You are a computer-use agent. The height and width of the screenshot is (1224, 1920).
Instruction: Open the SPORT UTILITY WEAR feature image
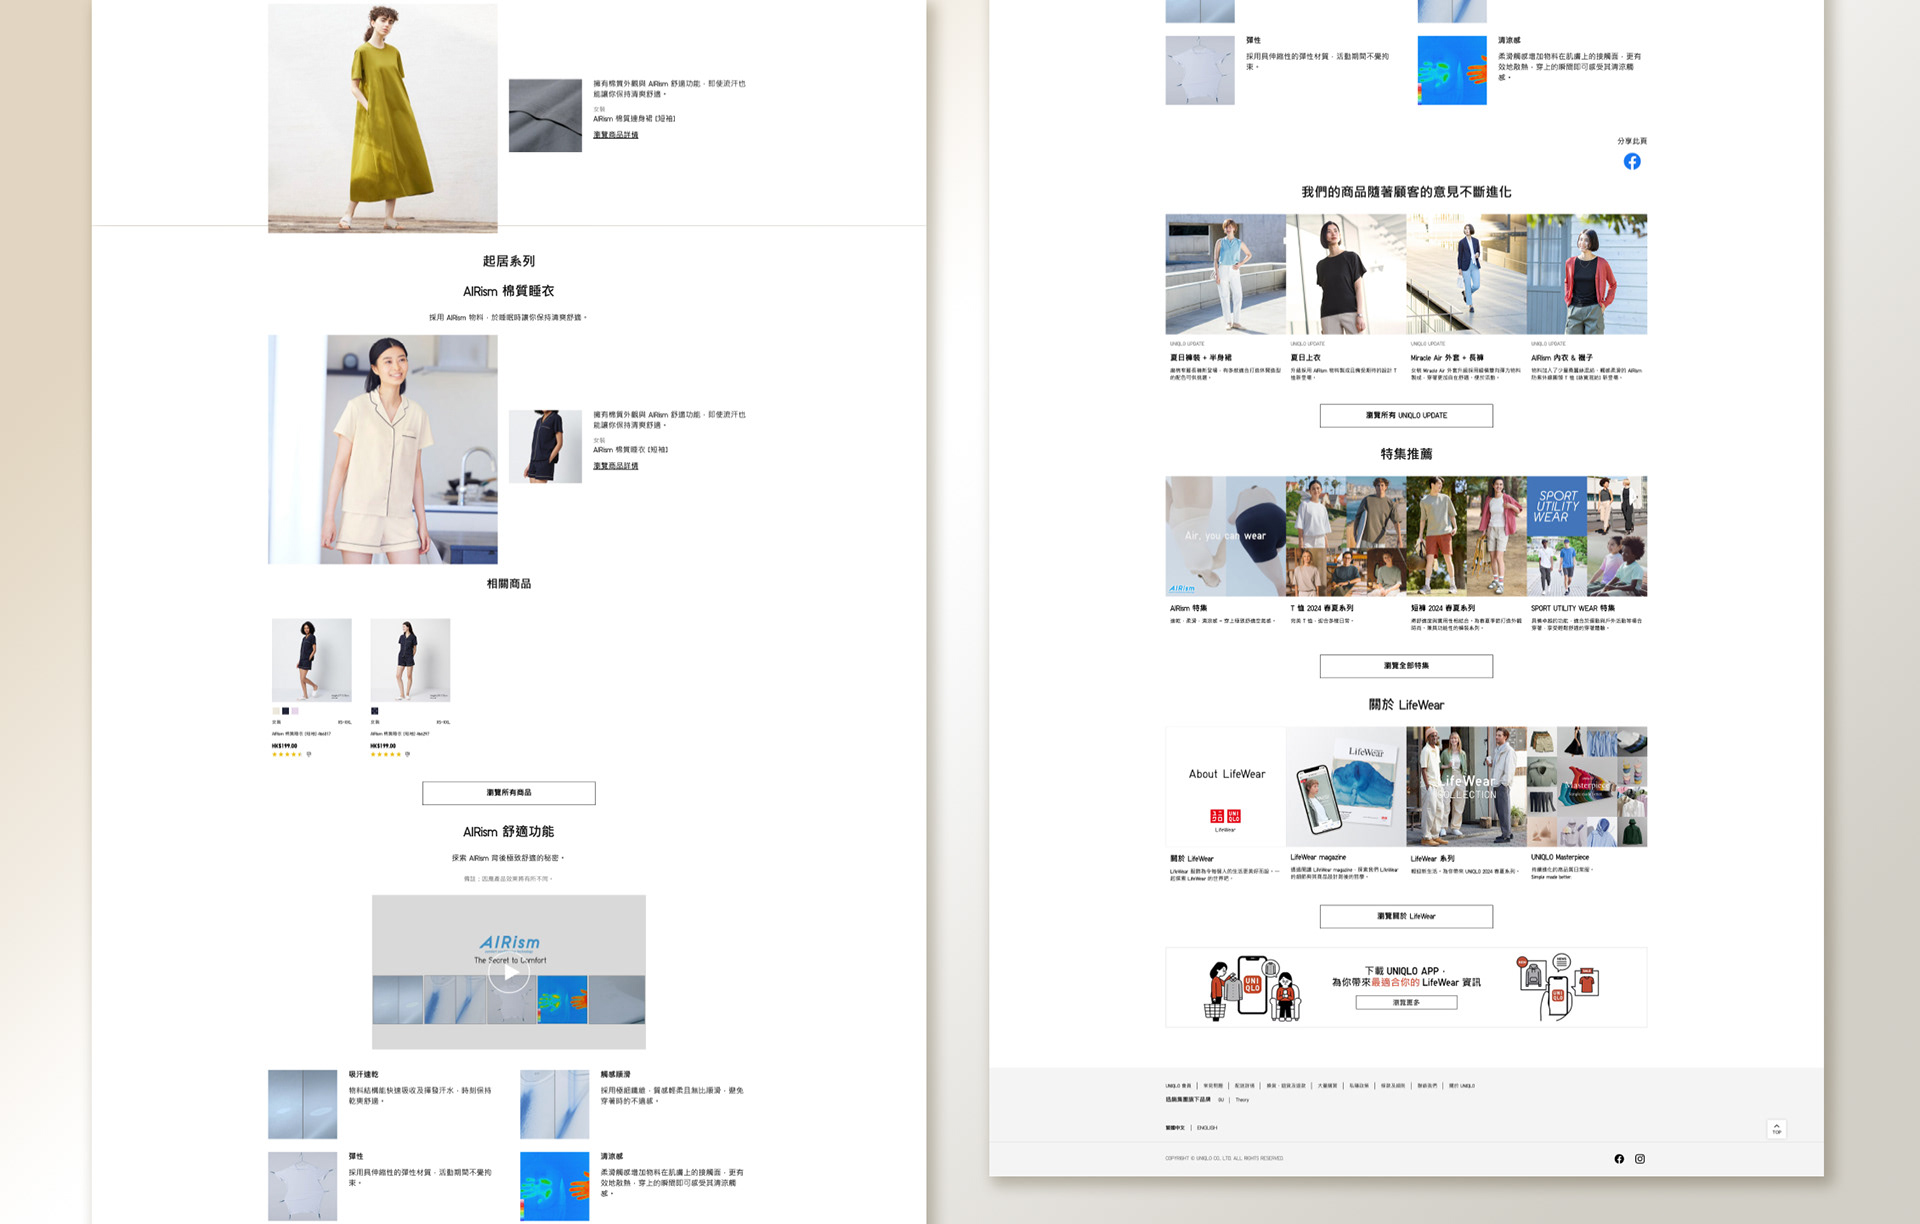pos(1587,536)
